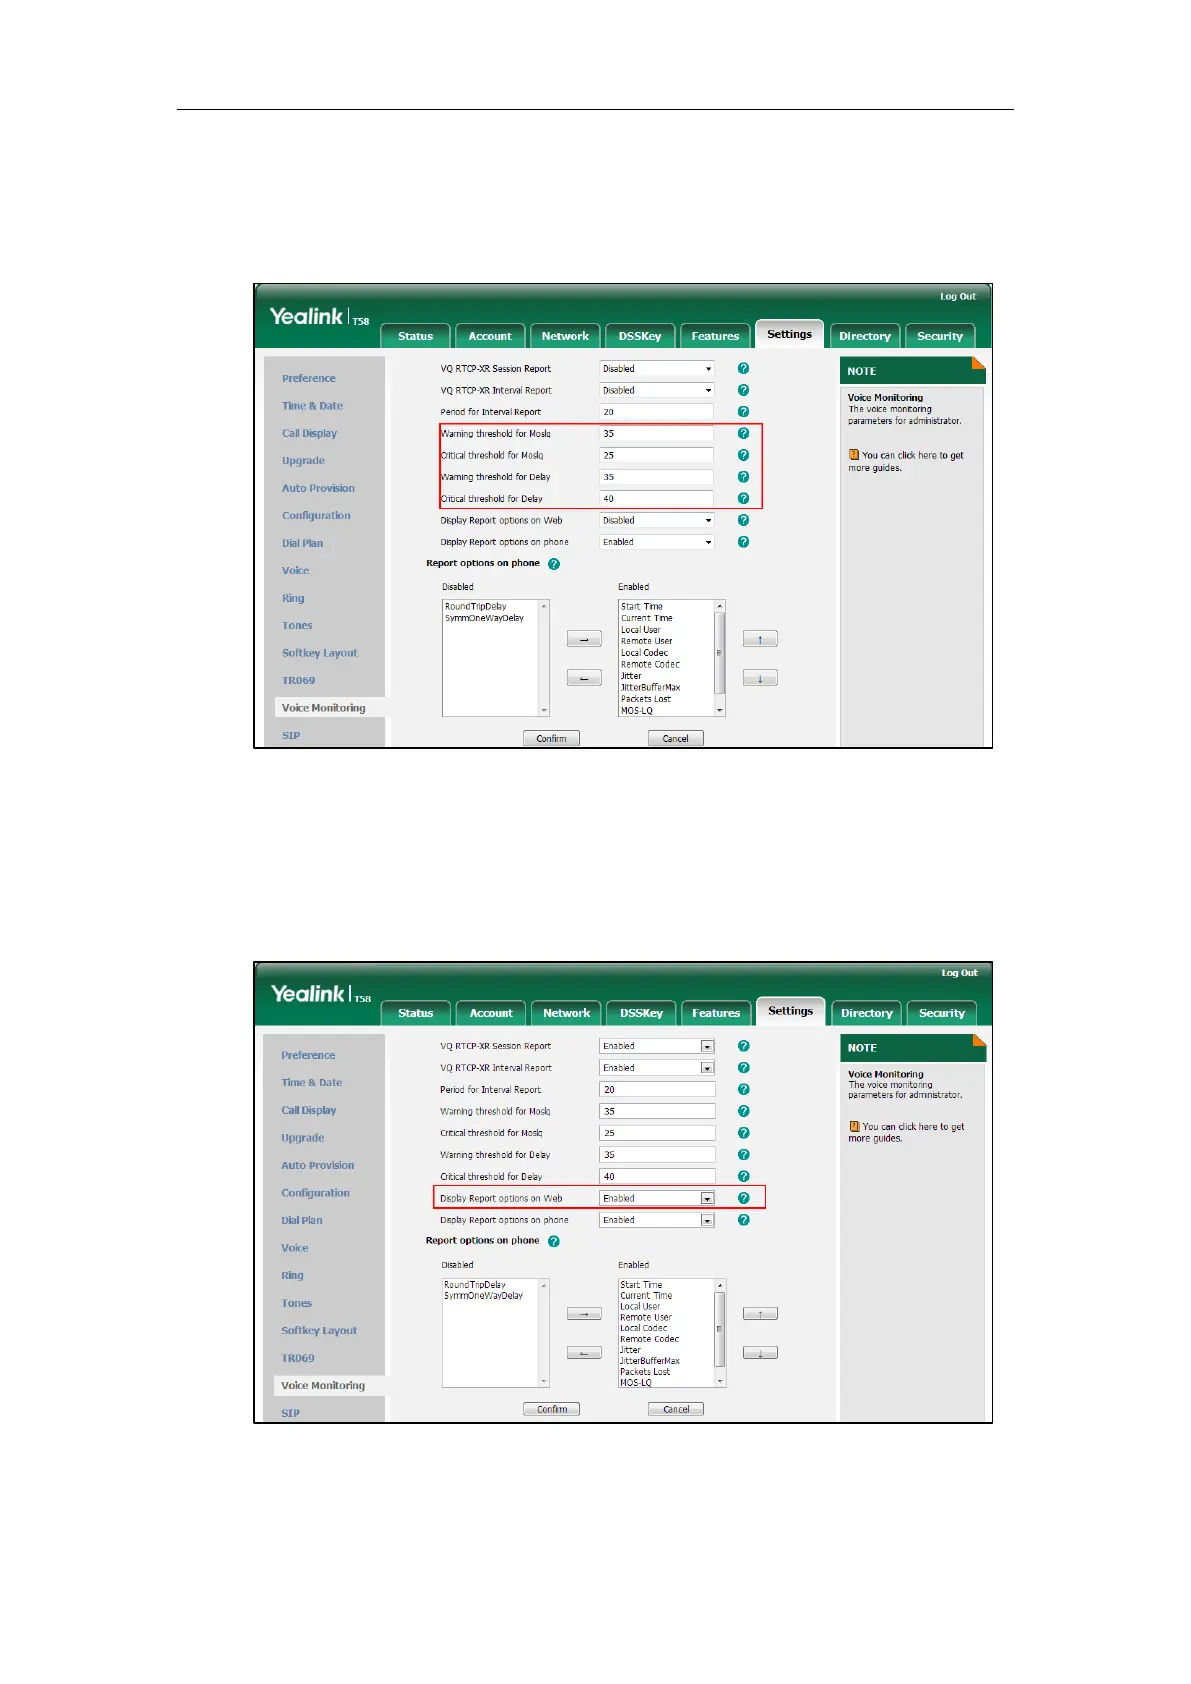Click help icon for Warning threshold for Moslq, lower screenshot
The width and height of the screenshot is (1191, 1684).
(743, 1111)
